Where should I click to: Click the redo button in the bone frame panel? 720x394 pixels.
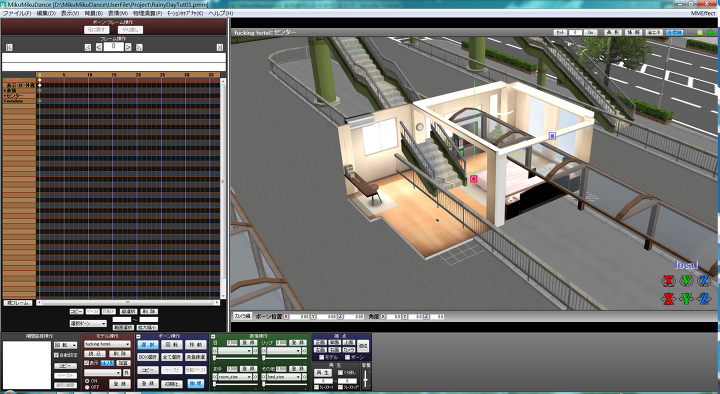[130, 30]
